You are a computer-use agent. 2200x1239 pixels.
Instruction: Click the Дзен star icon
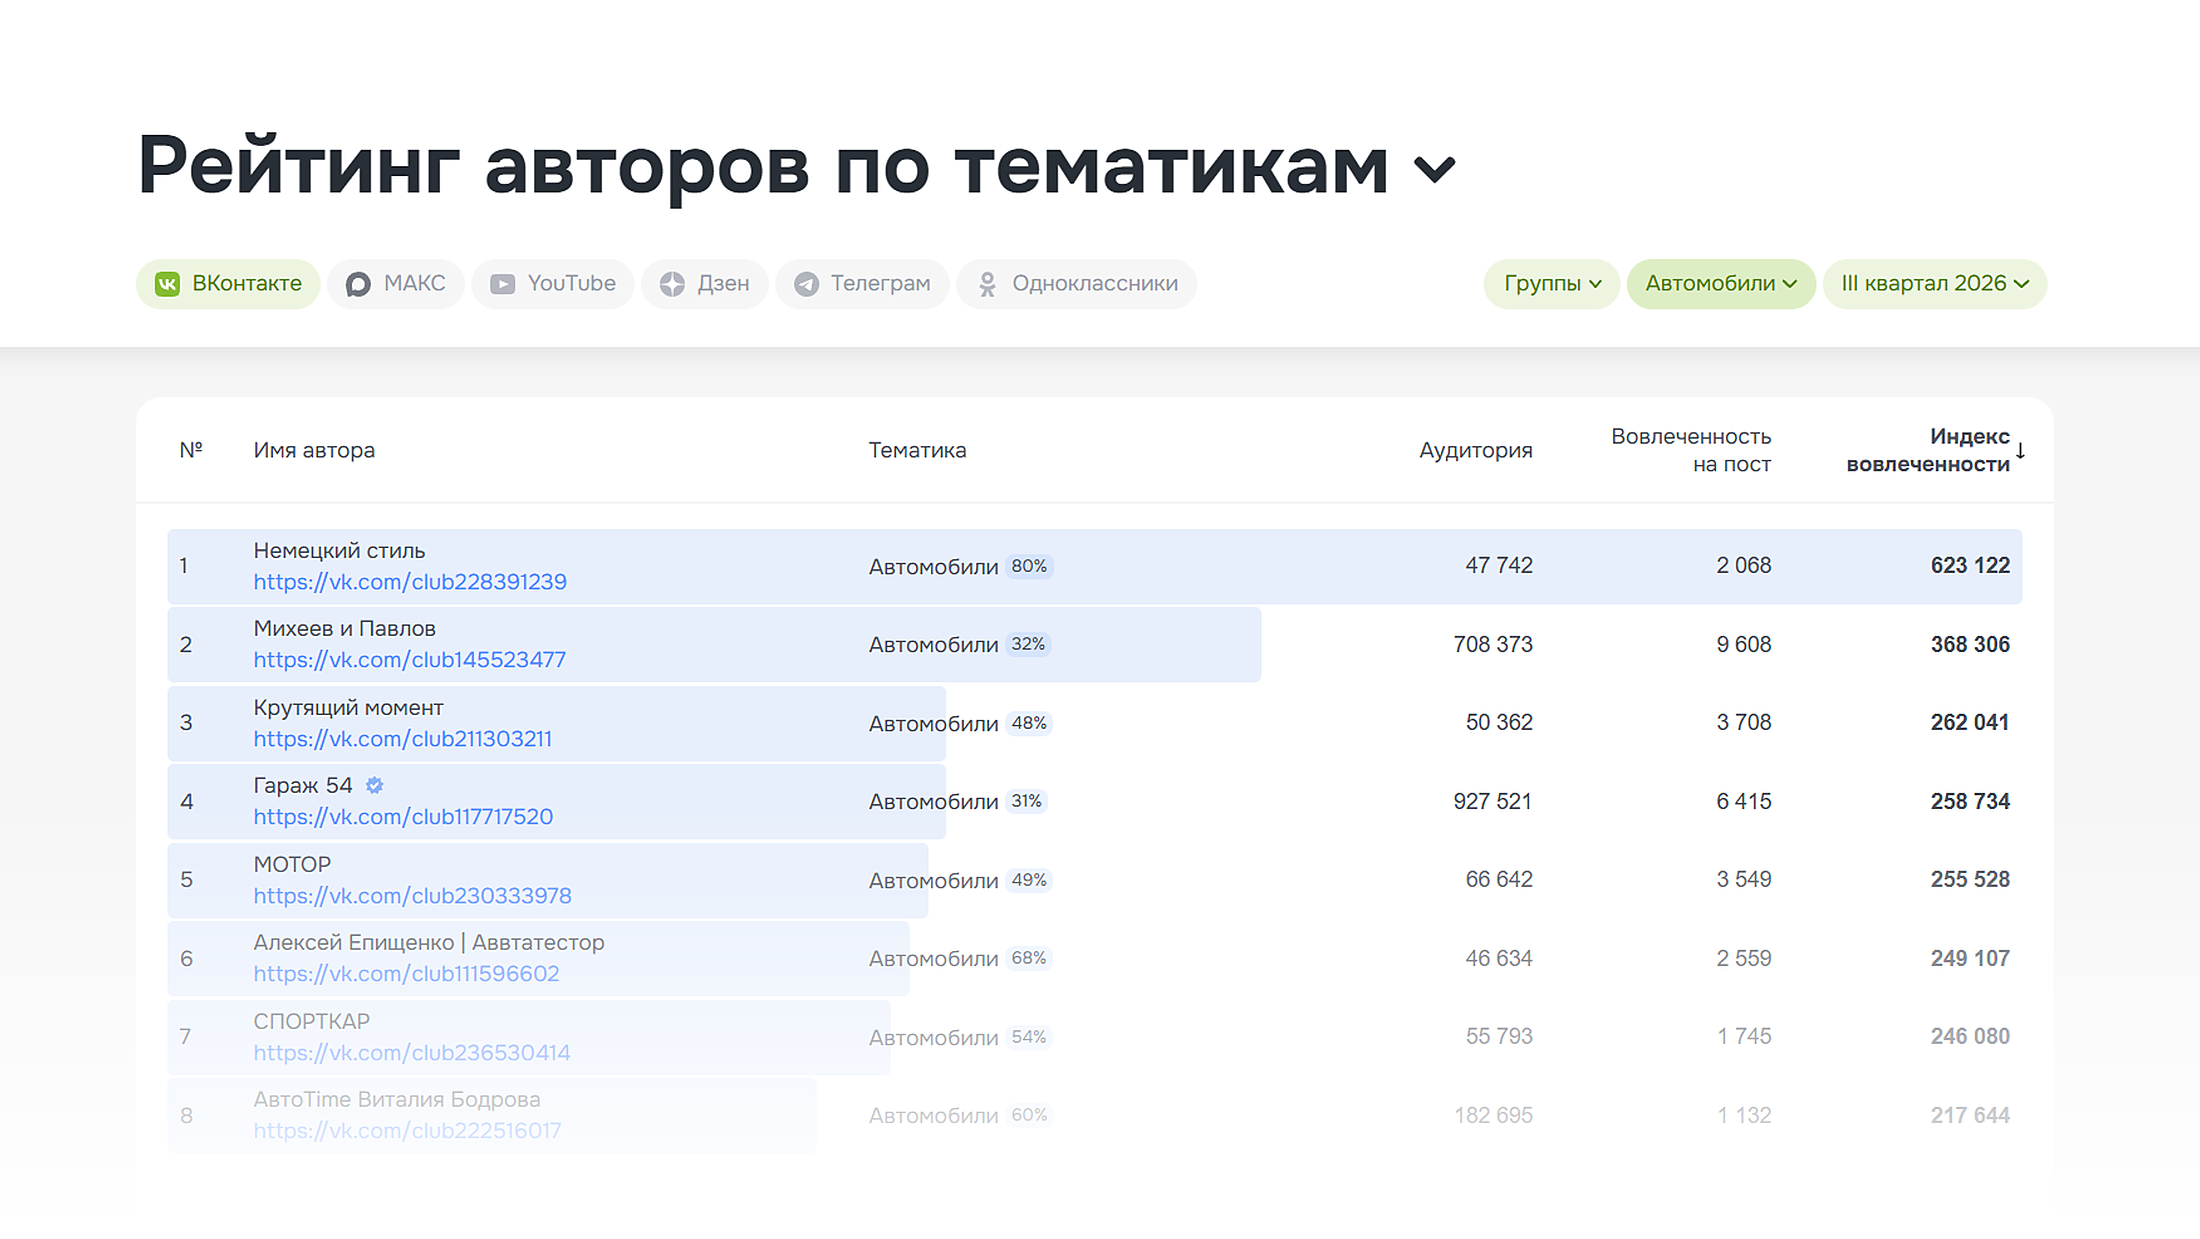[672, 285]
